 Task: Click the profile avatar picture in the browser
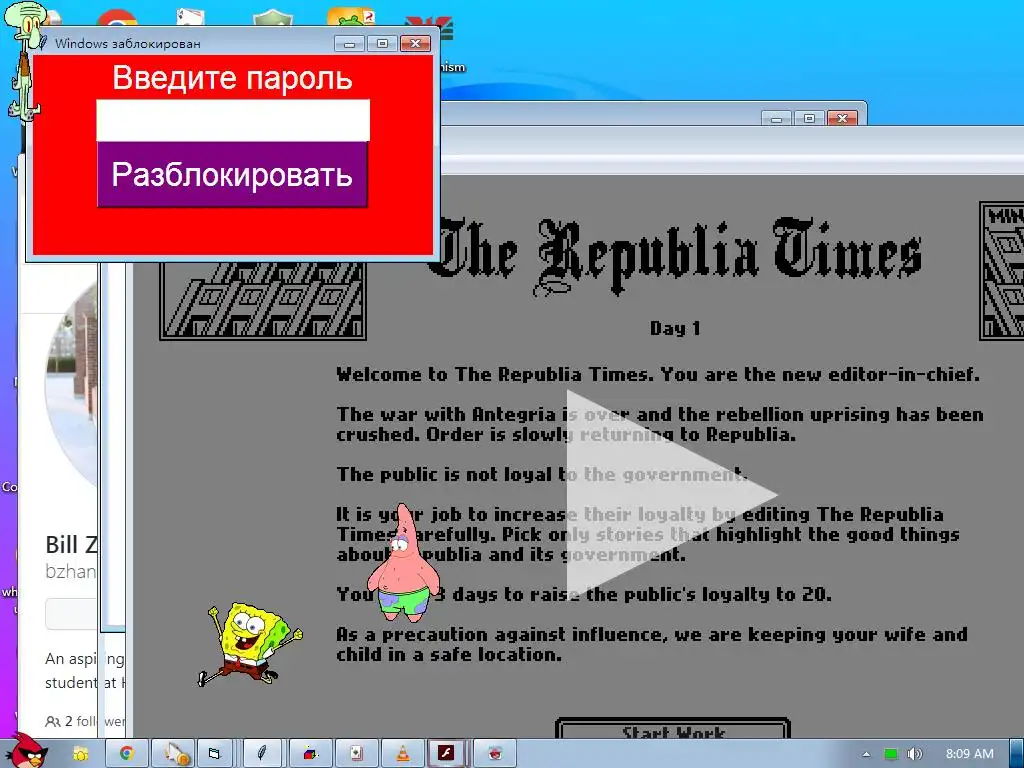[x=72, y=385]
